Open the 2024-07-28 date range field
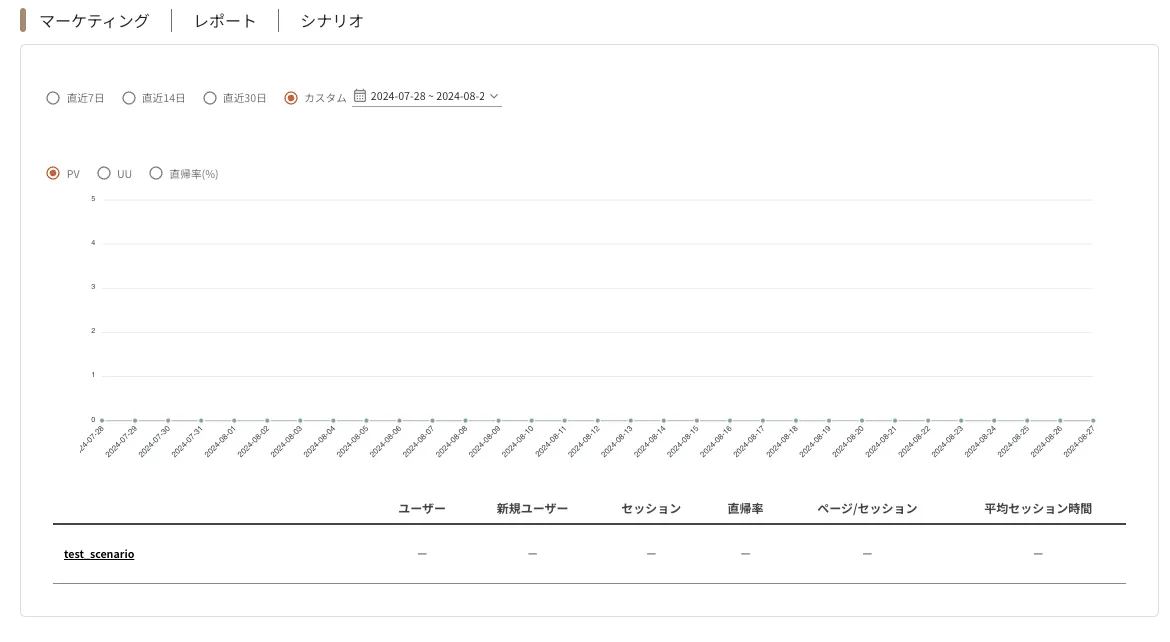Viewport: 1170px width, 642px height. click(x=428, y=96)
